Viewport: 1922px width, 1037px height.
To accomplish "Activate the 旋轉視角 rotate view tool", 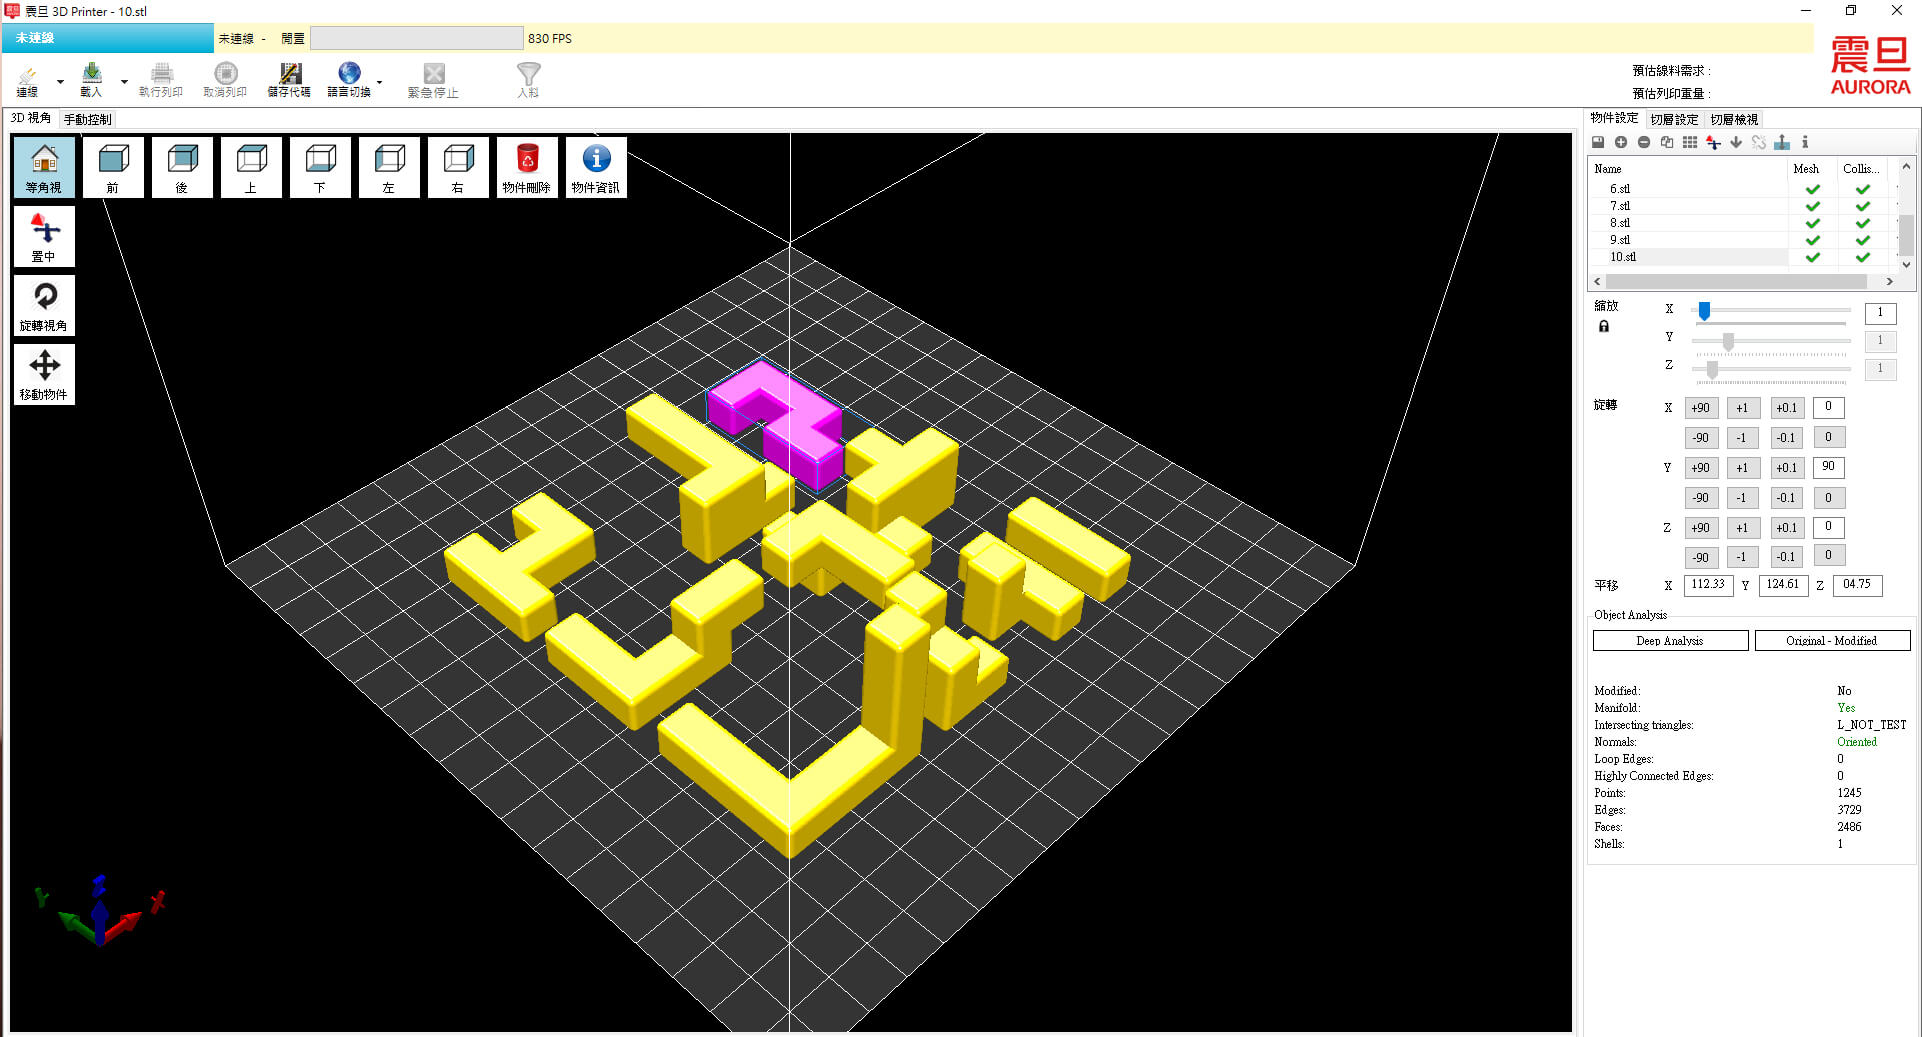I will point(44,305).
